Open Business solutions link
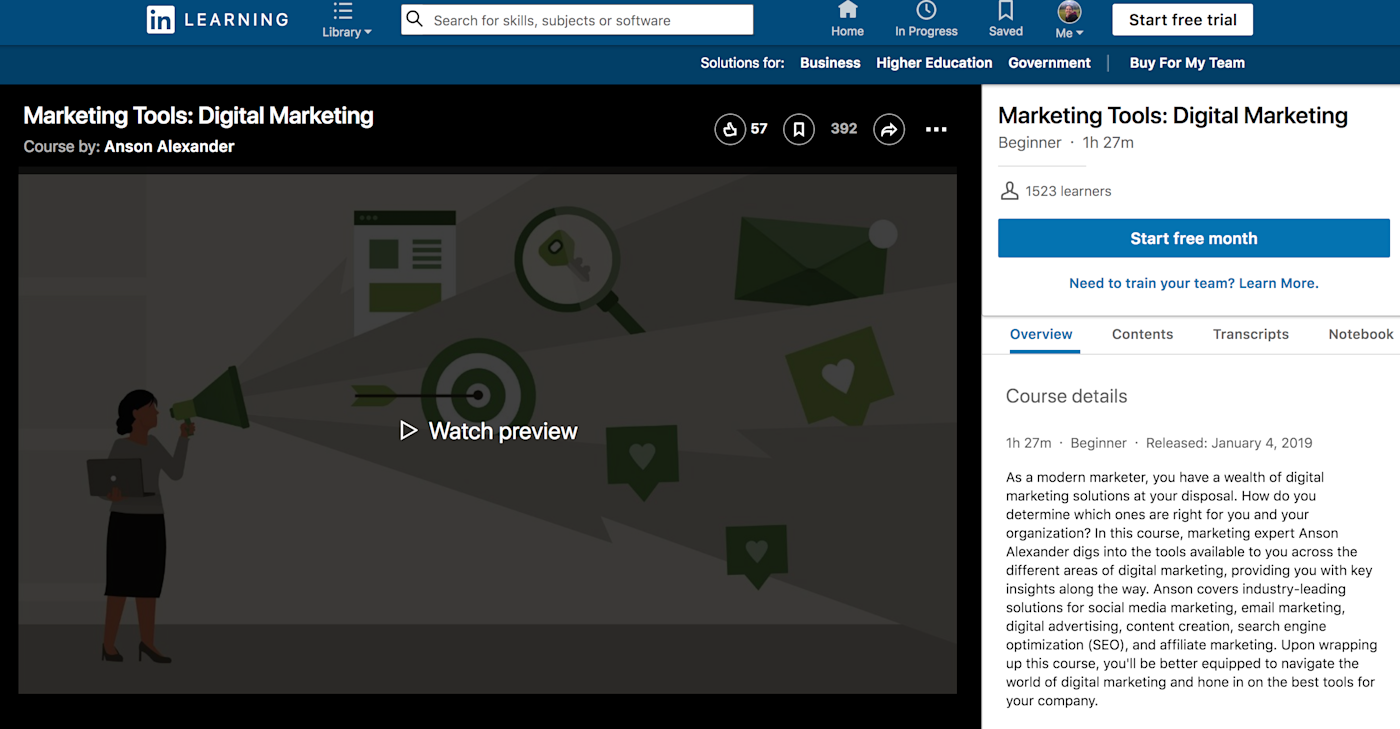The image size is (1400, 729). (830, 63)
